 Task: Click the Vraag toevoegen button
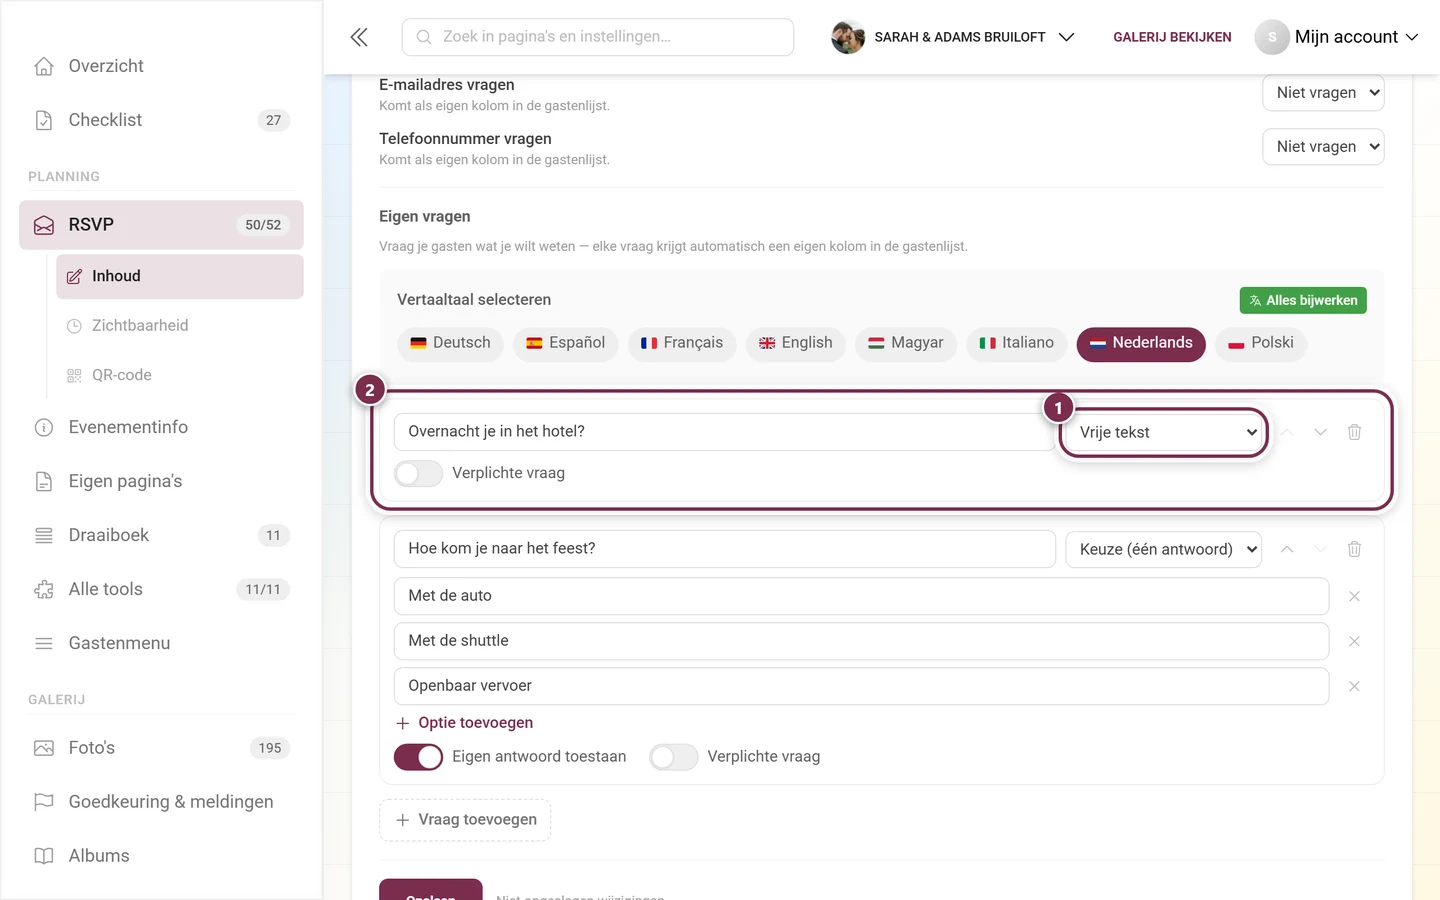point(465,820)
